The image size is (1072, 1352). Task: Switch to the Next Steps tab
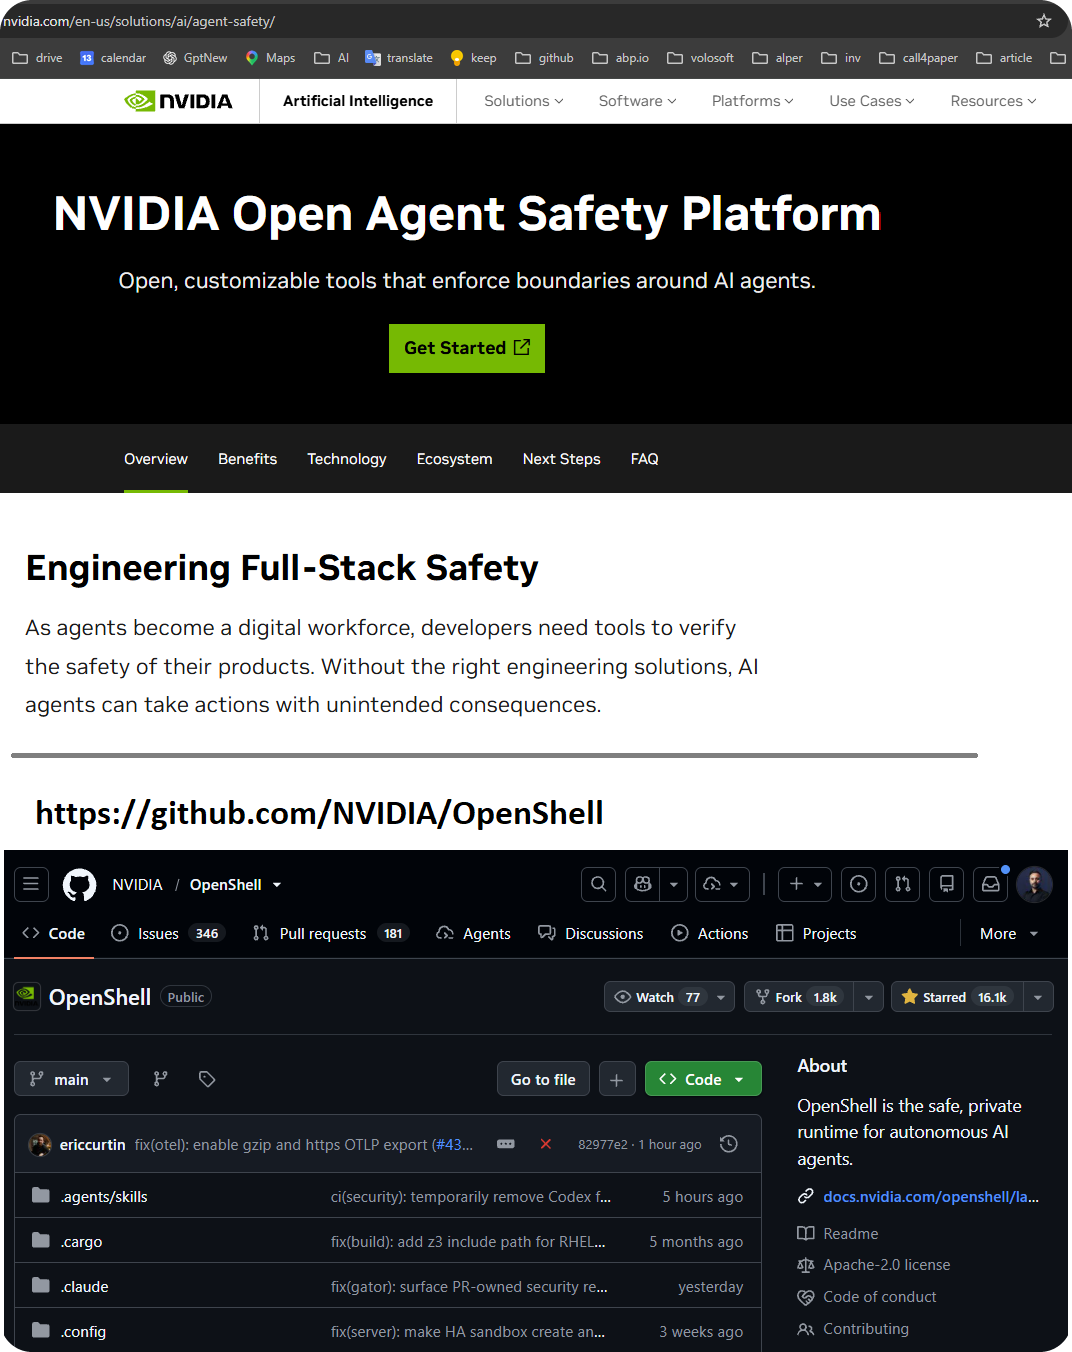562,459
